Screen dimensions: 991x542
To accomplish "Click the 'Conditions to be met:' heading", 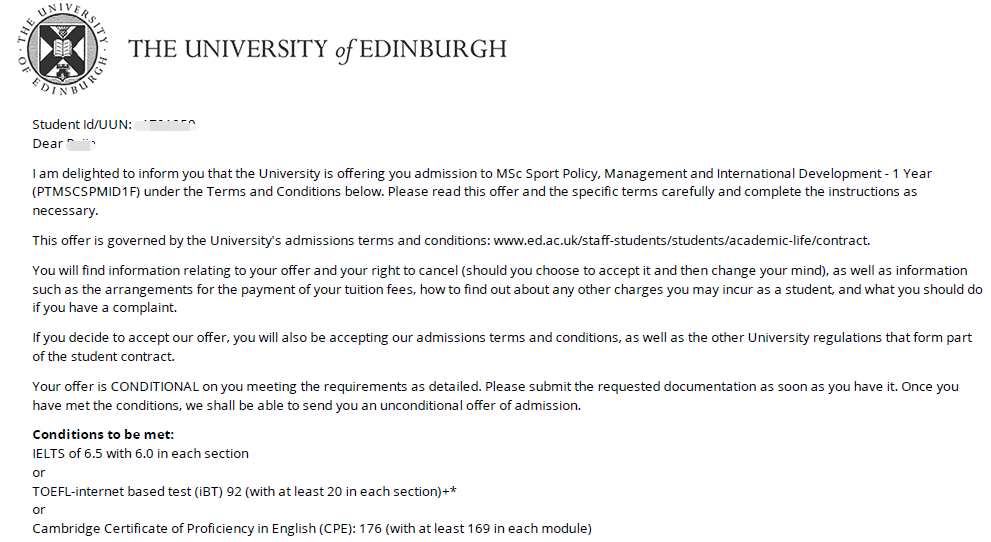I will coord(103,435).
